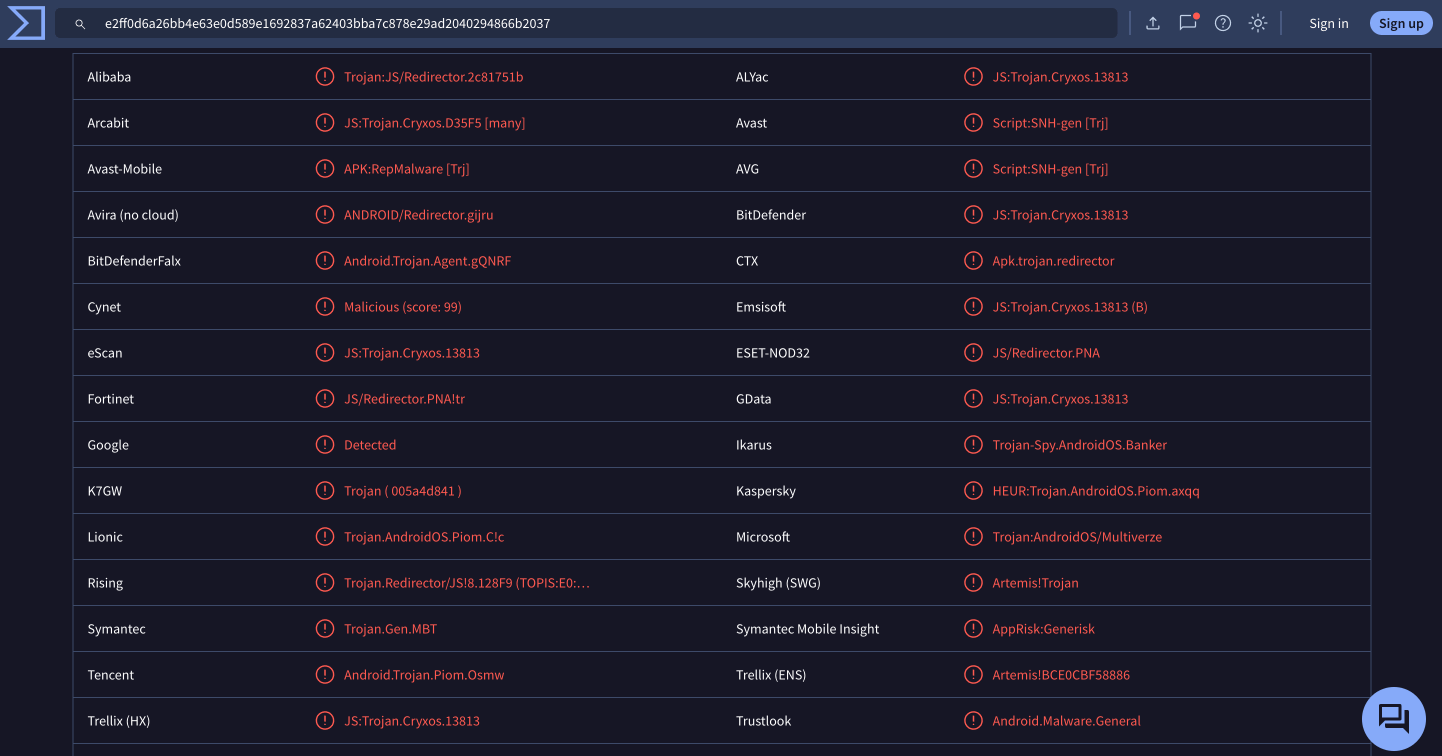Click Sign in
Viewport: 1442px width, 756px height.
1328,22
